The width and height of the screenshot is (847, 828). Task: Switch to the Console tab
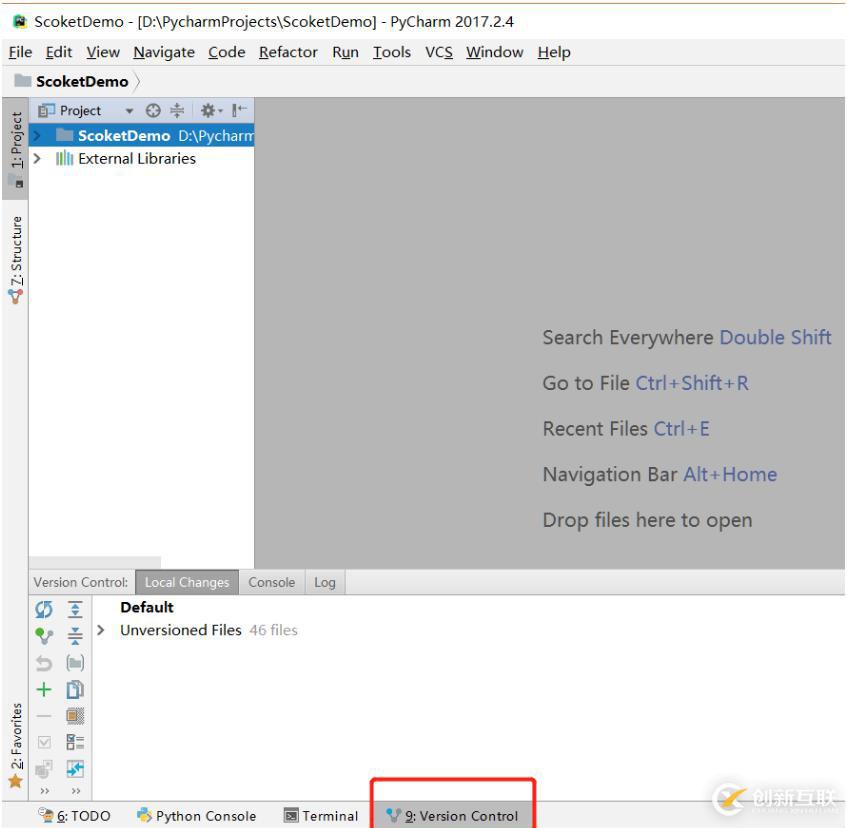click(271, 583)
